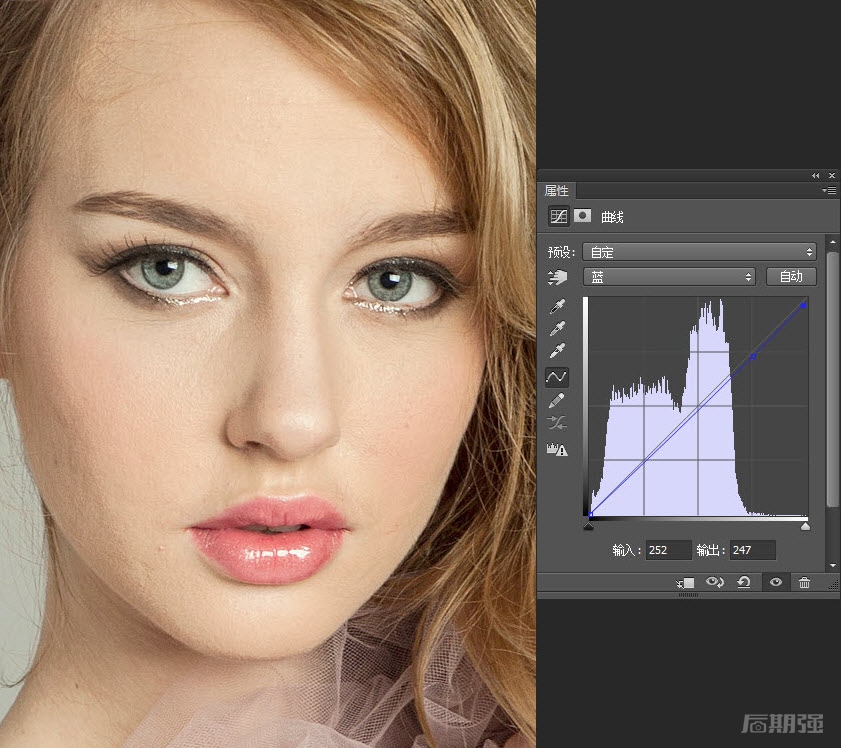
Task: Click the 输出 field showing 247
Action: (x=753, y=550)
